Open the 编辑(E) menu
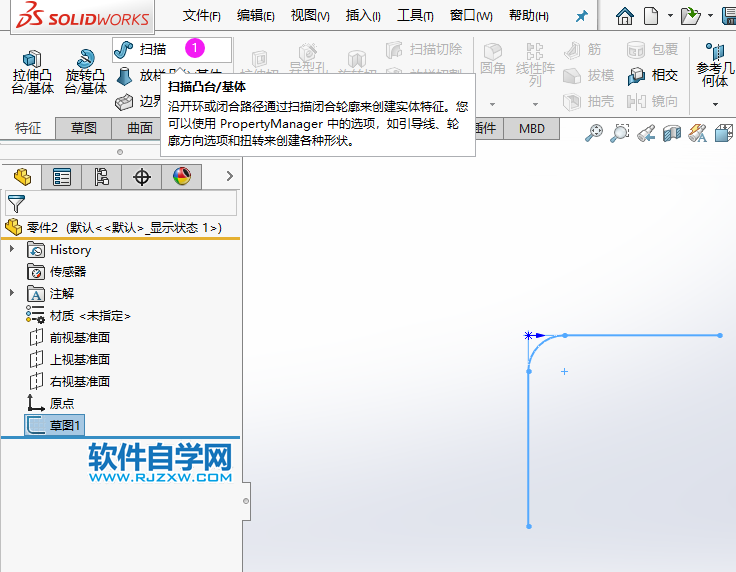 256,16
